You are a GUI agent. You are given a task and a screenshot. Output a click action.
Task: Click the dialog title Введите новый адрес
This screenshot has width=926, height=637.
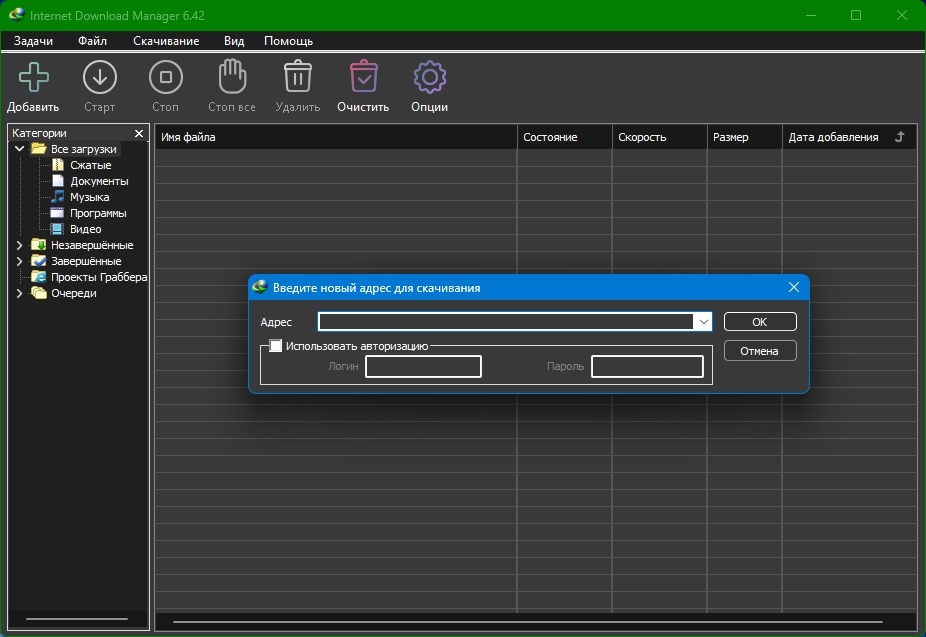click(x=376, y=288)
